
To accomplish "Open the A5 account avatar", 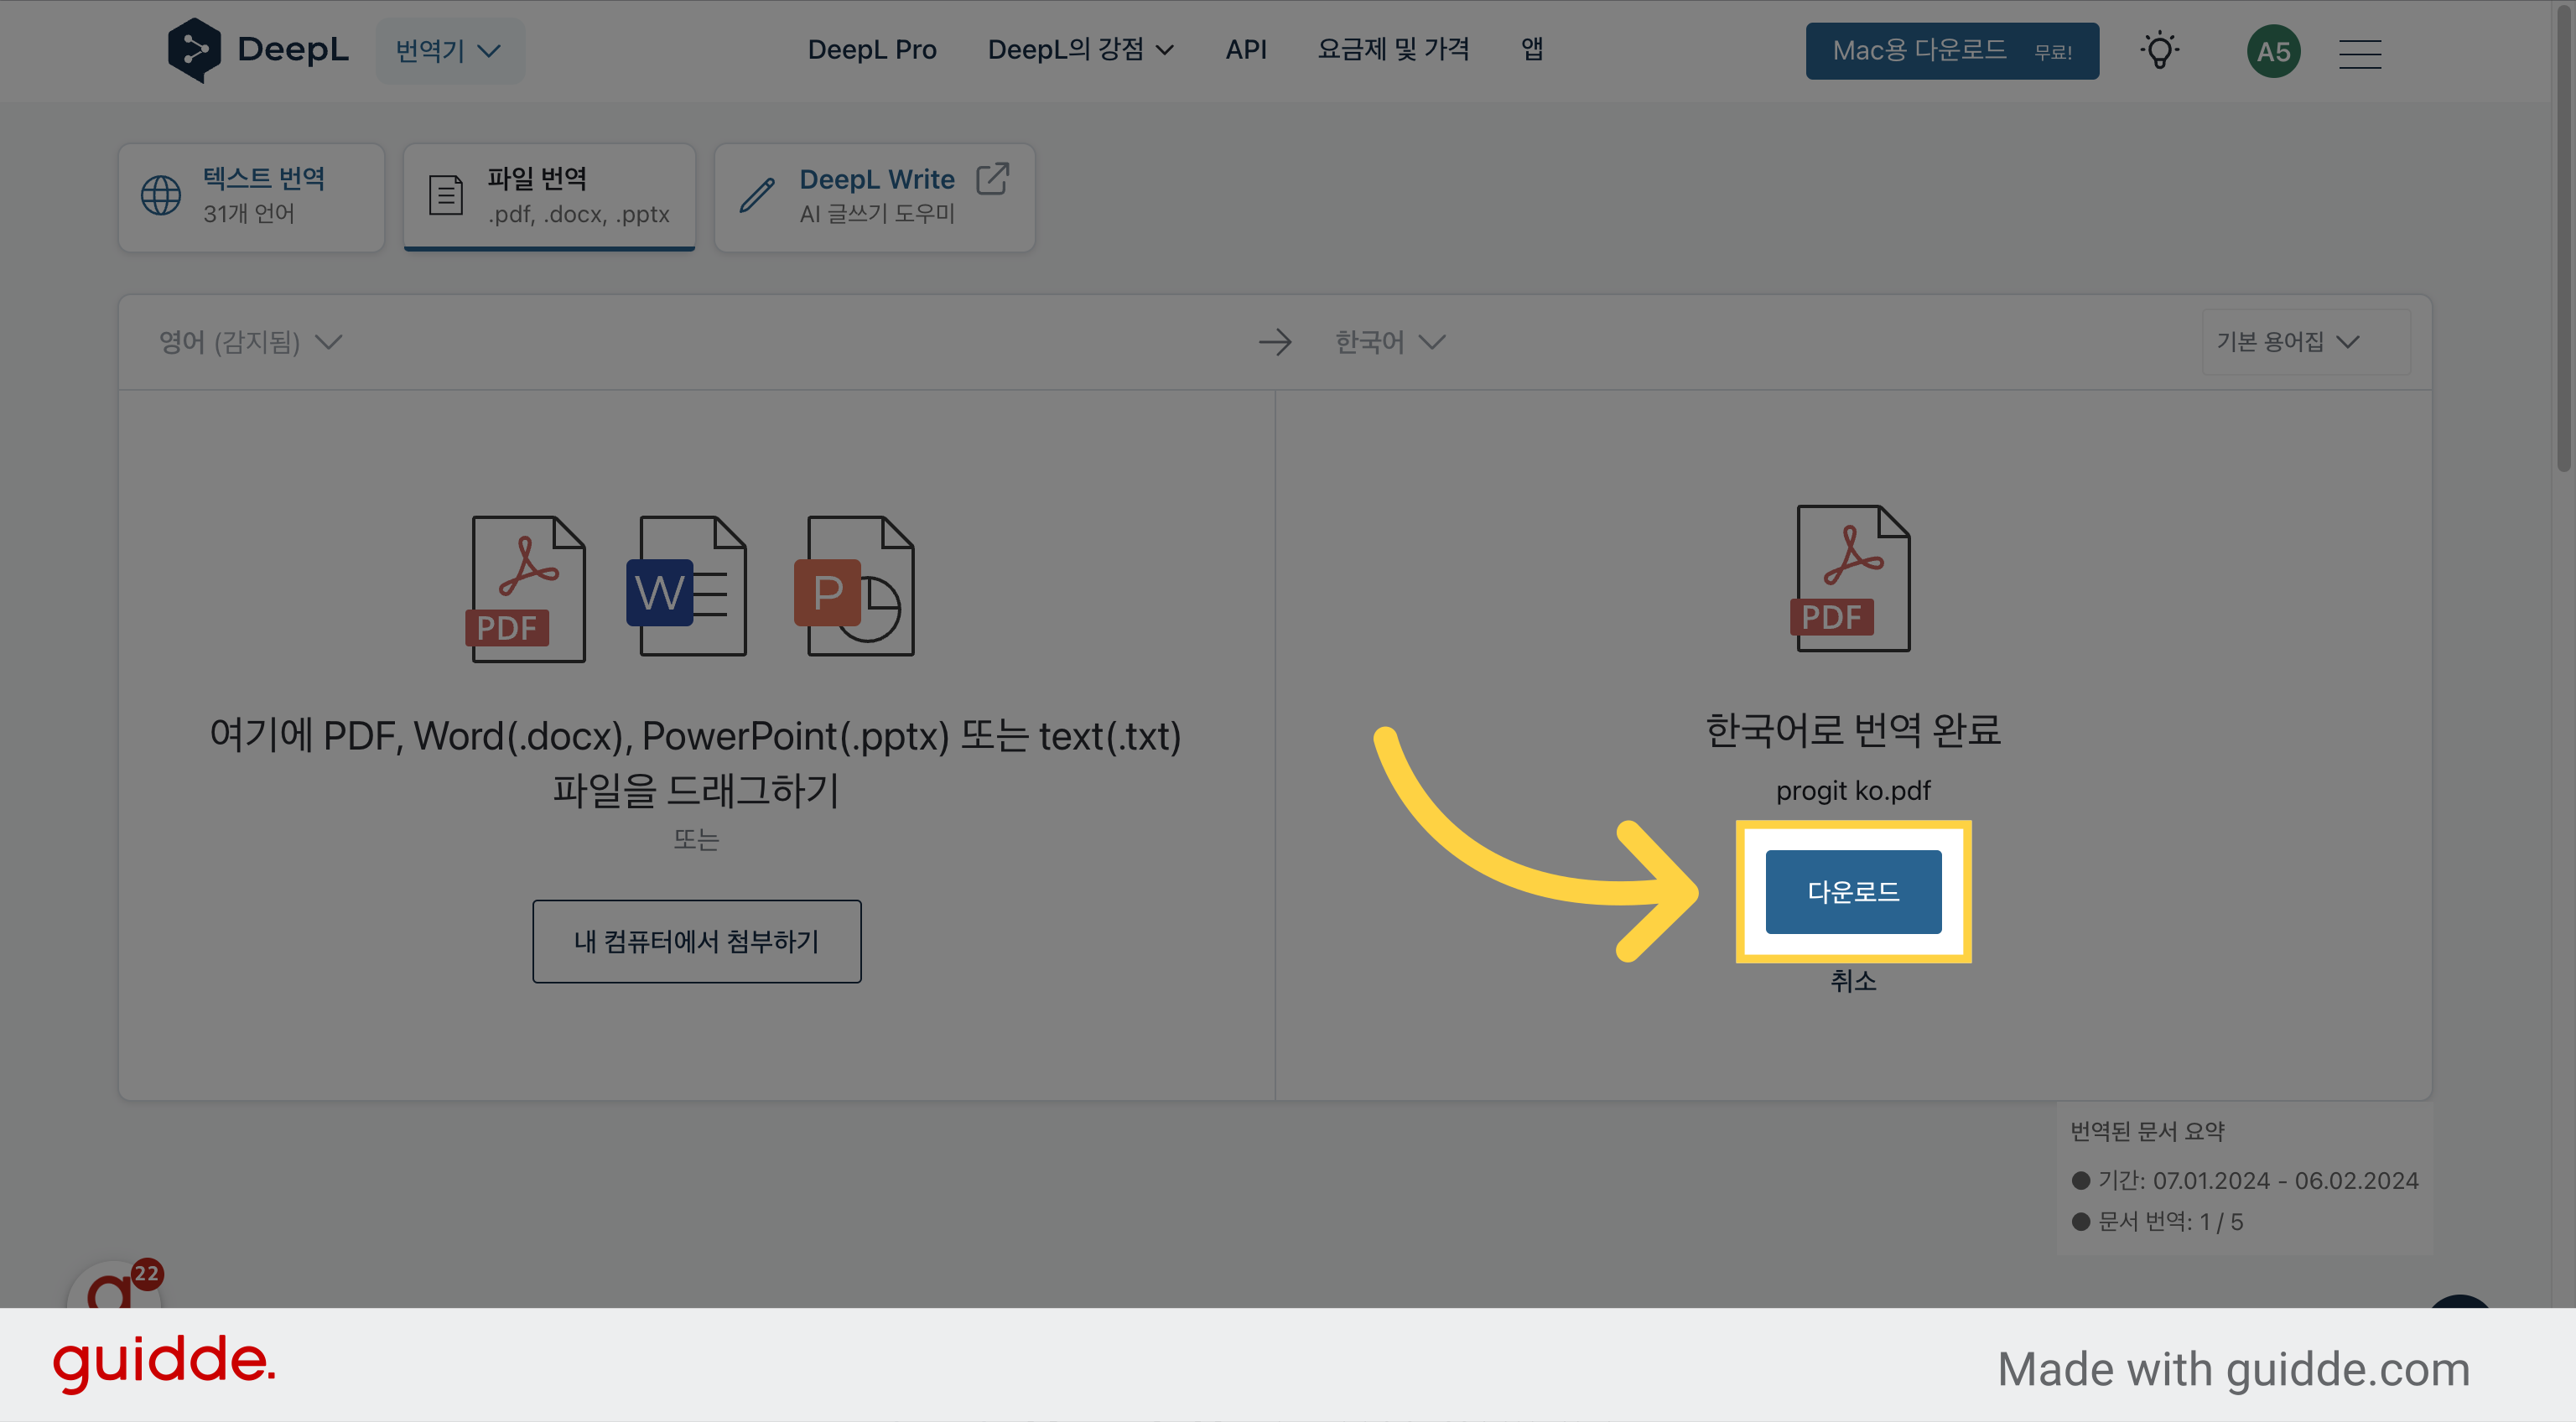I will tap(2273, 51).
